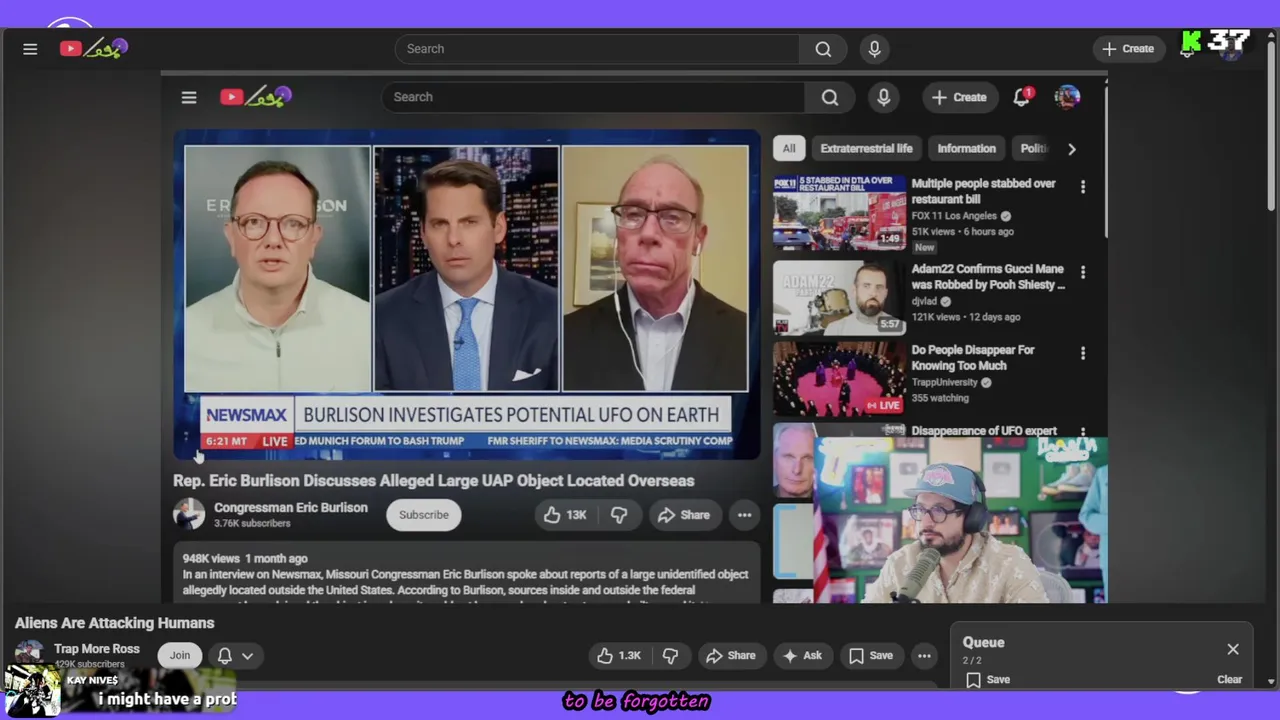Open the outer YouTube hamburger guide menu
The width and height of the screenshot is (1280, 720).
(30, 49)
